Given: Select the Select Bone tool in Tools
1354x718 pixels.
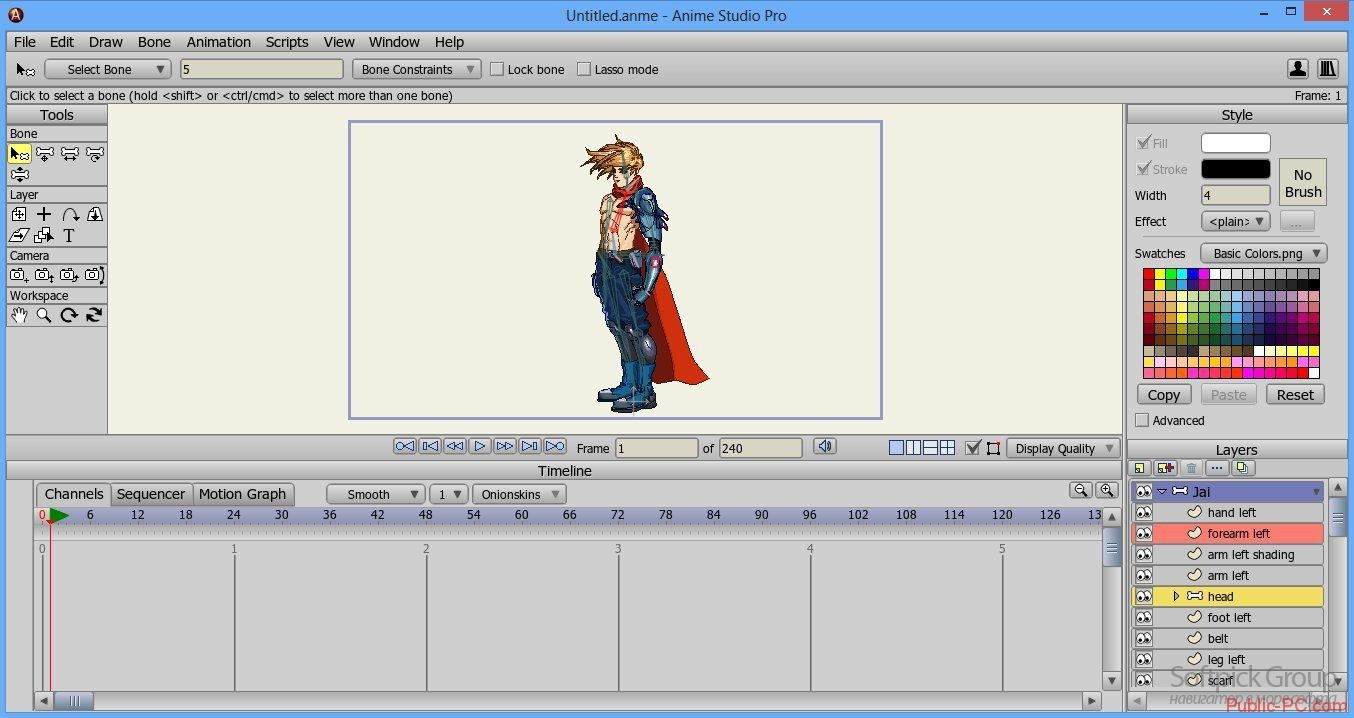Looking at the screenshot, I should click(20, 154).
